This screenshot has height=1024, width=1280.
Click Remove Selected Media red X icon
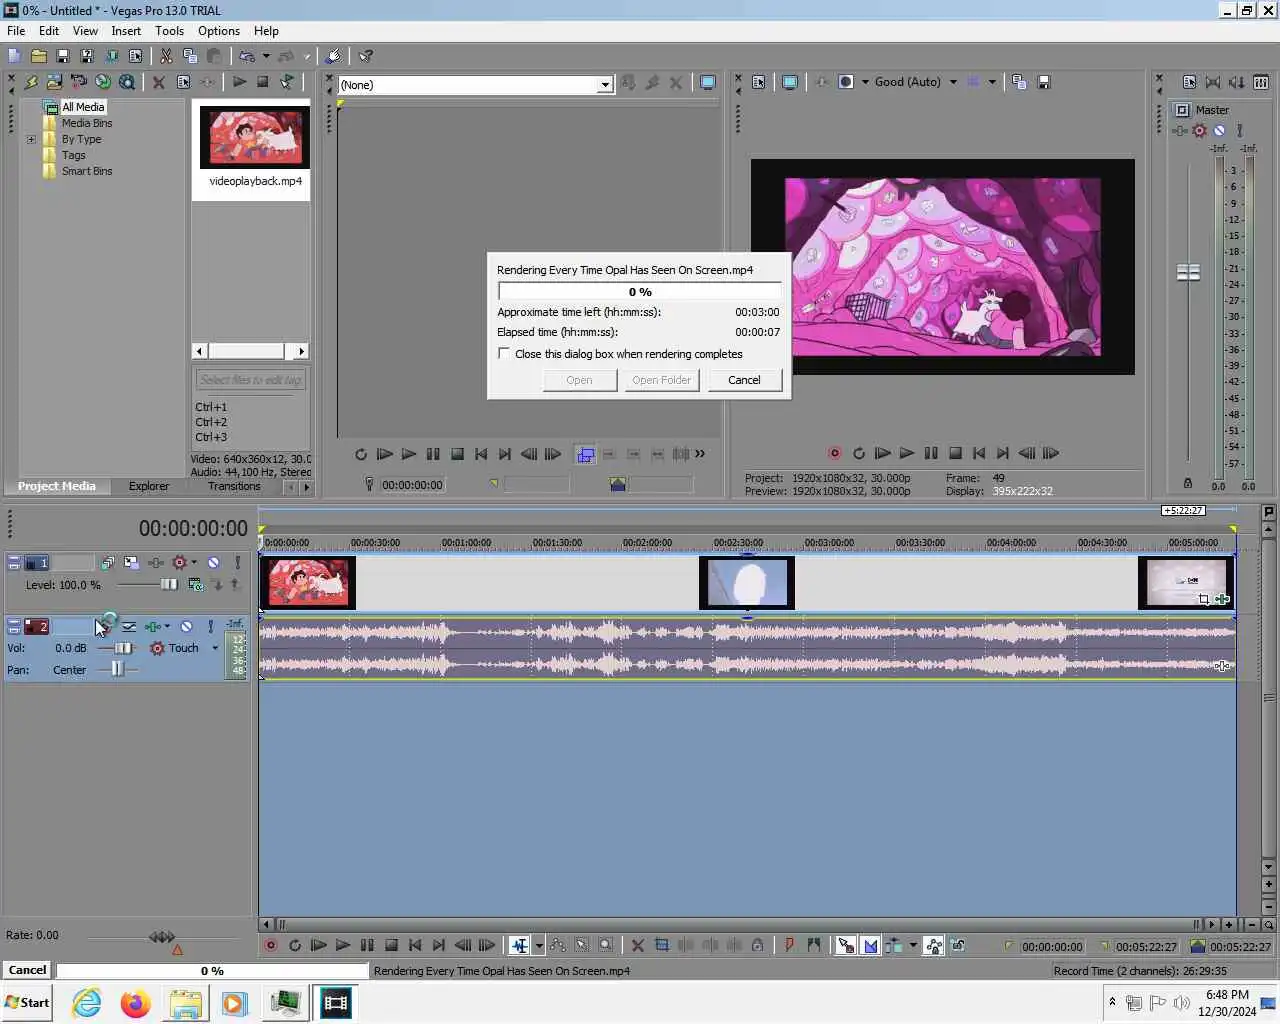point(158,82)
